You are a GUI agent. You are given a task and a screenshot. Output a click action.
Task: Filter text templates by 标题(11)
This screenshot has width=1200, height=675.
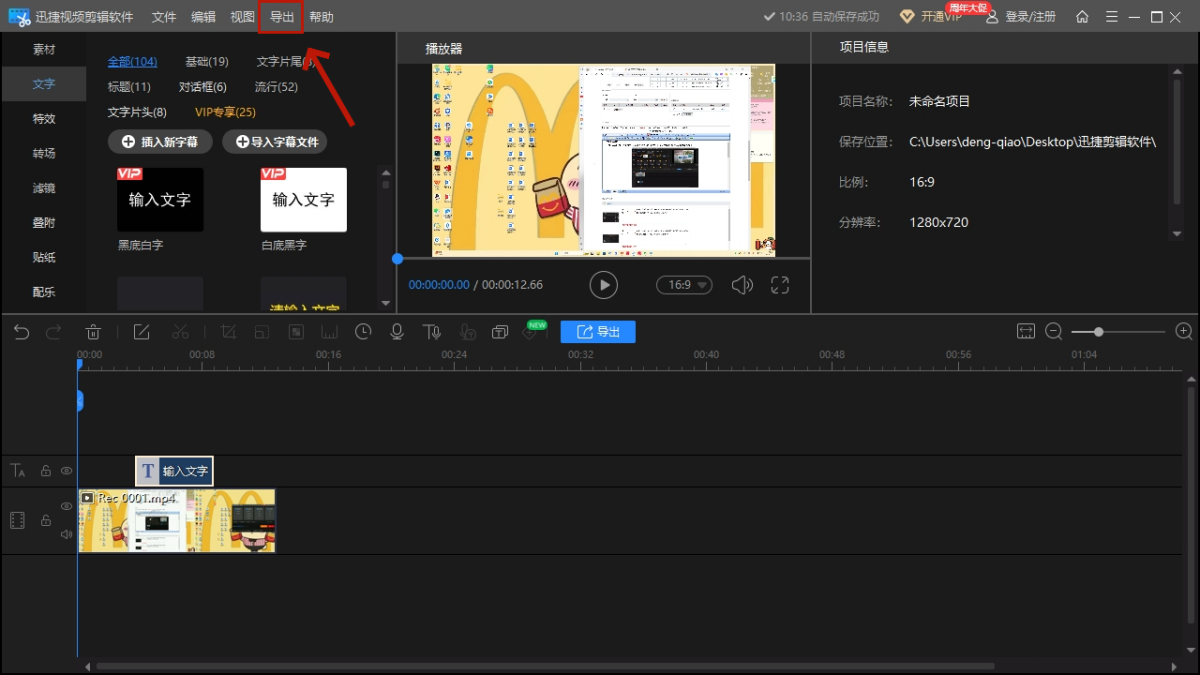[x=129, y=87]
